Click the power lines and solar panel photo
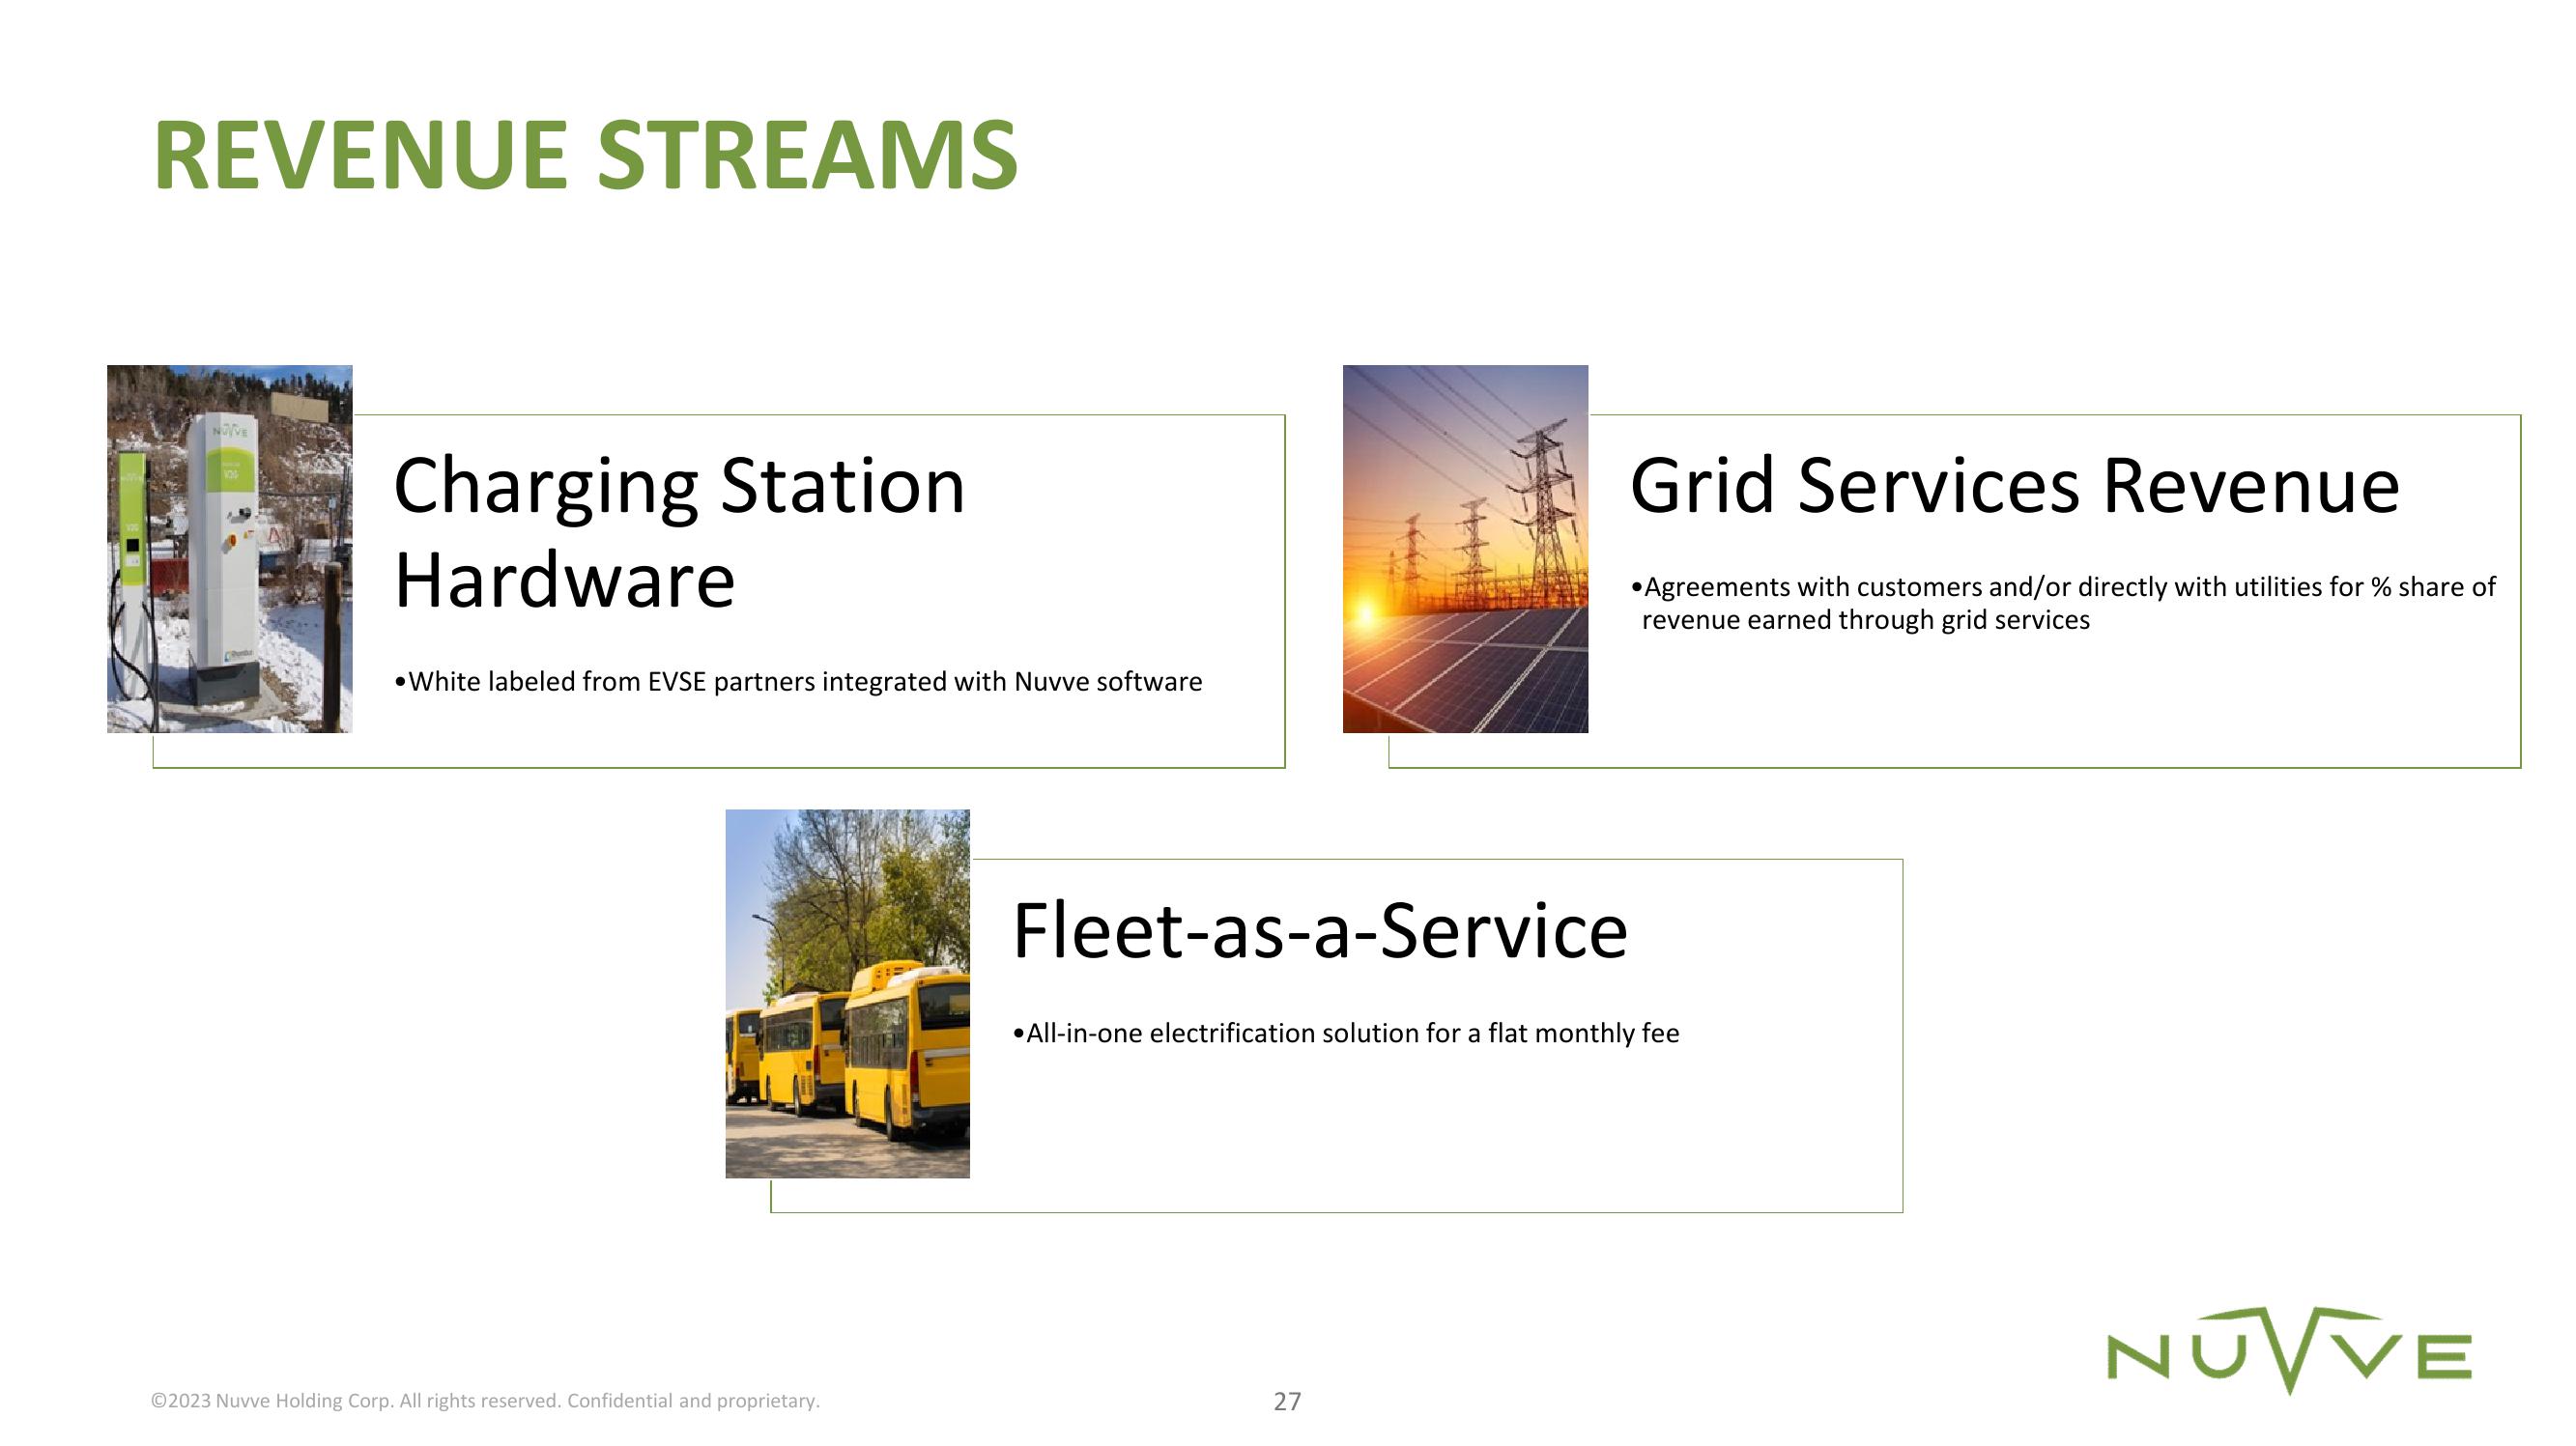The image size is (2576, 1446). [x=1465, y=549]
